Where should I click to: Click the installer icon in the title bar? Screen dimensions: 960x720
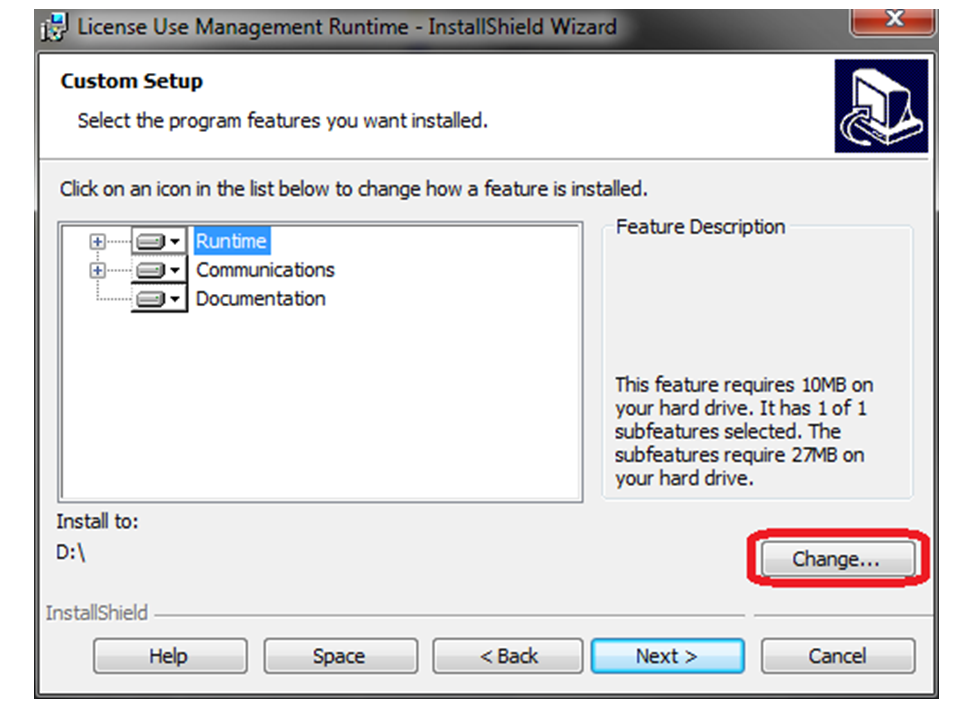54,27
